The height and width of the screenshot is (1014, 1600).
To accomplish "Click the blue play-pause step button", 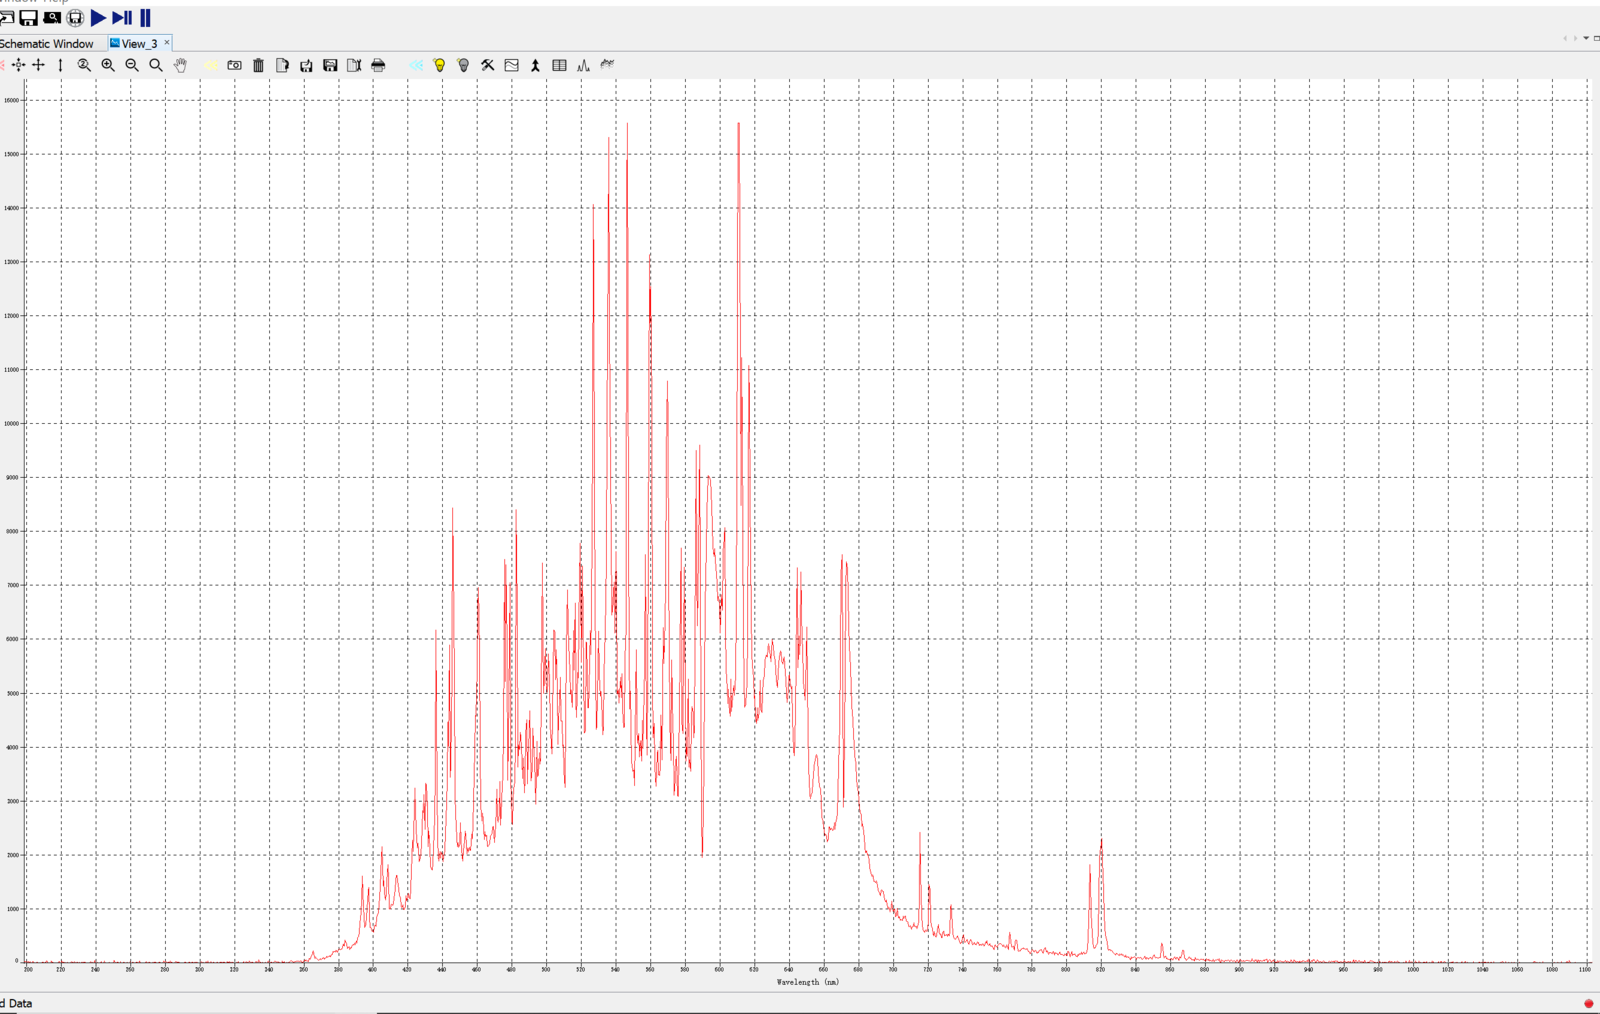I will pos(122,18).
